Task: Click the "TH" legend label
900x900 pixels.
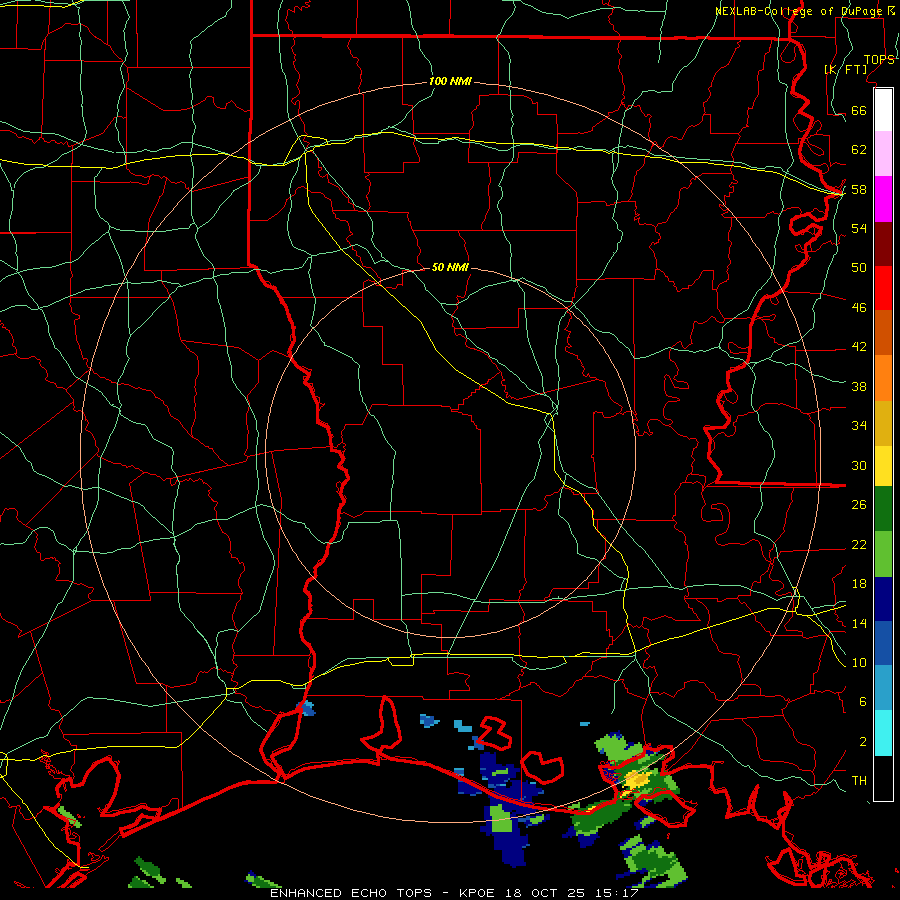Action: (x=859, y=781)
